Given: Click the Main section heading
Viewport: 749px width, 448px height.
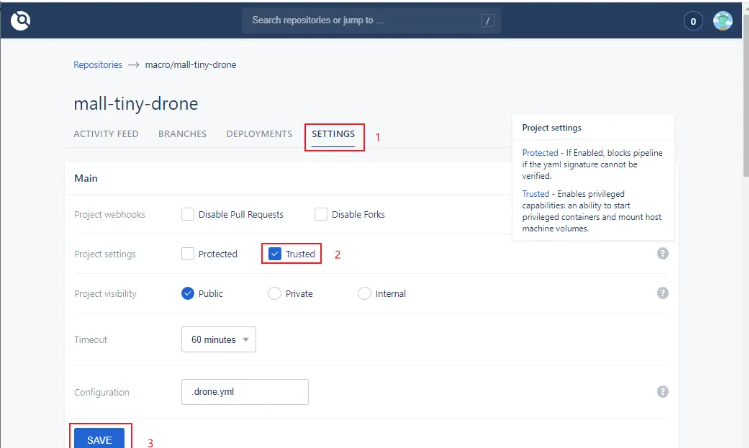Looking at the screenshot, I should pyautogui.click(x=86, y=178).
